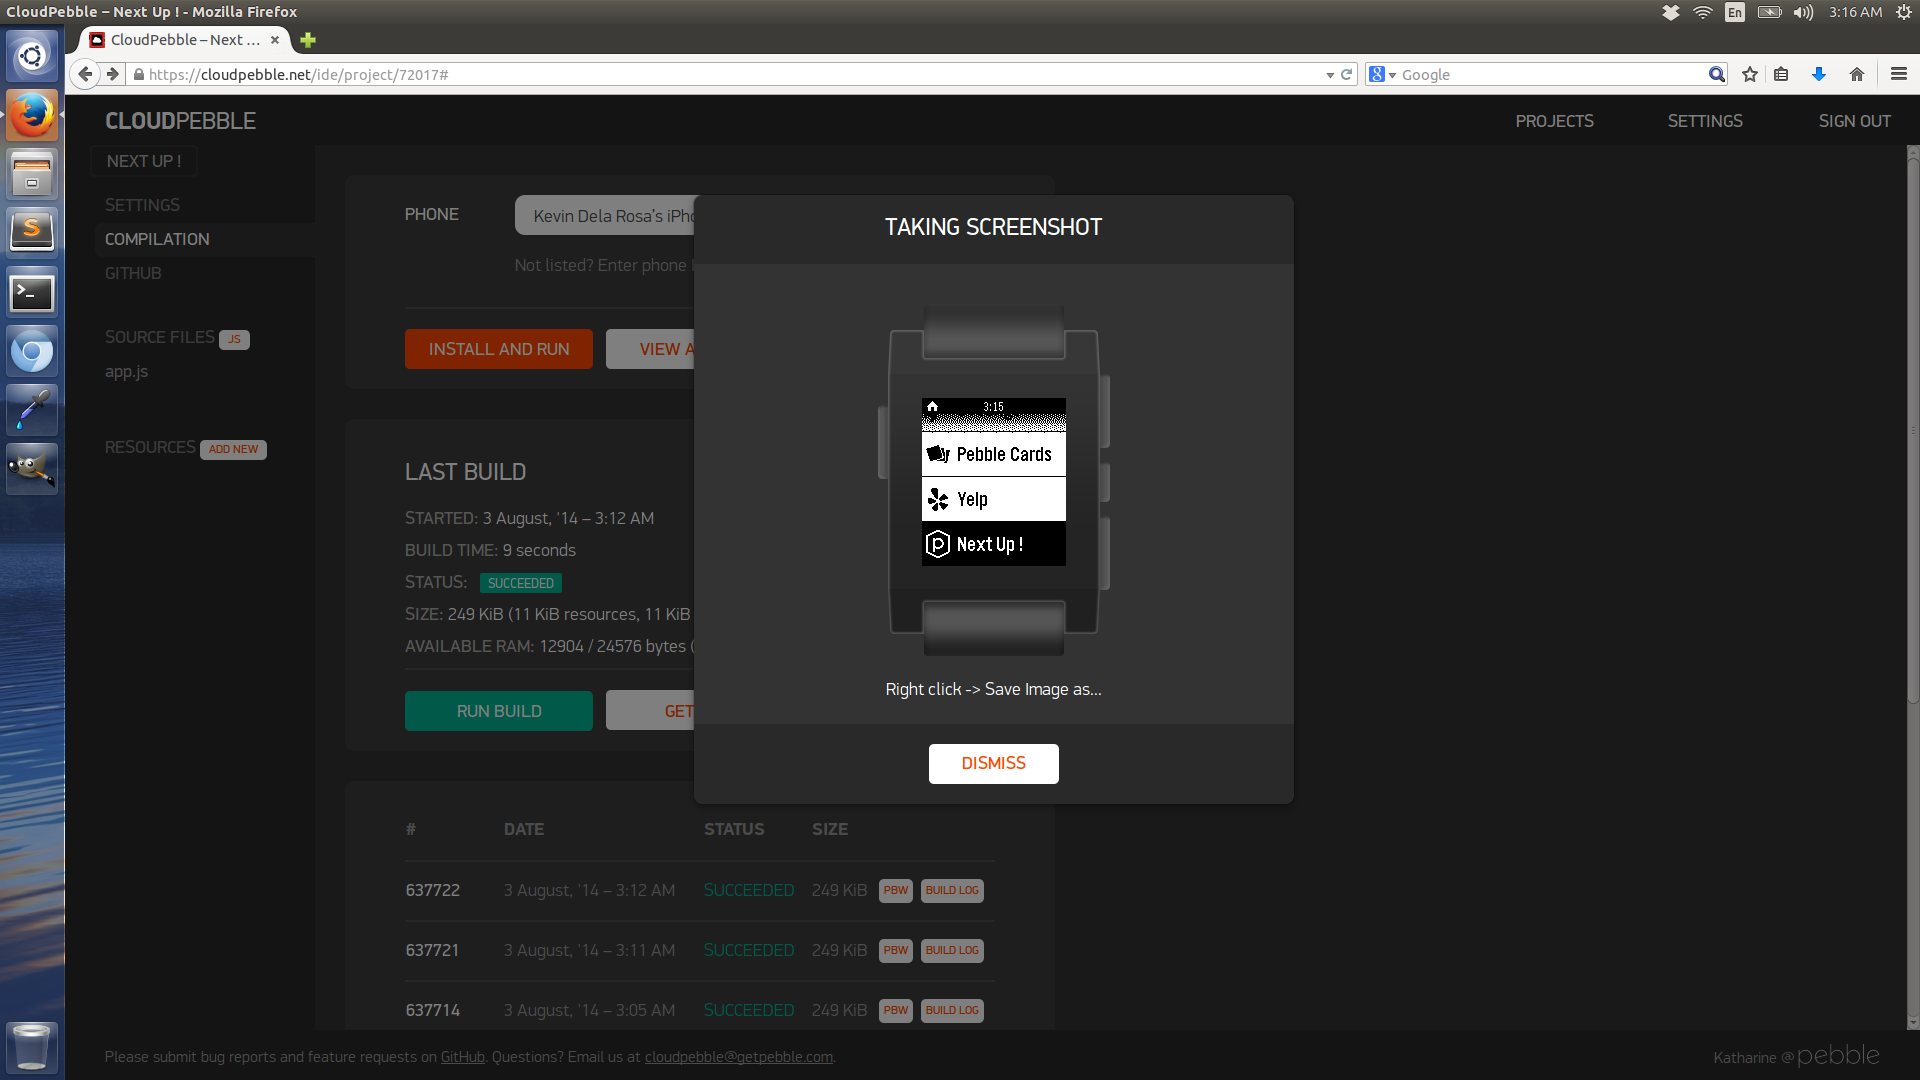Screen dimensions: 1920x1080
Task: Open BUILD LOG for build 637722
Action: [951, 890]
